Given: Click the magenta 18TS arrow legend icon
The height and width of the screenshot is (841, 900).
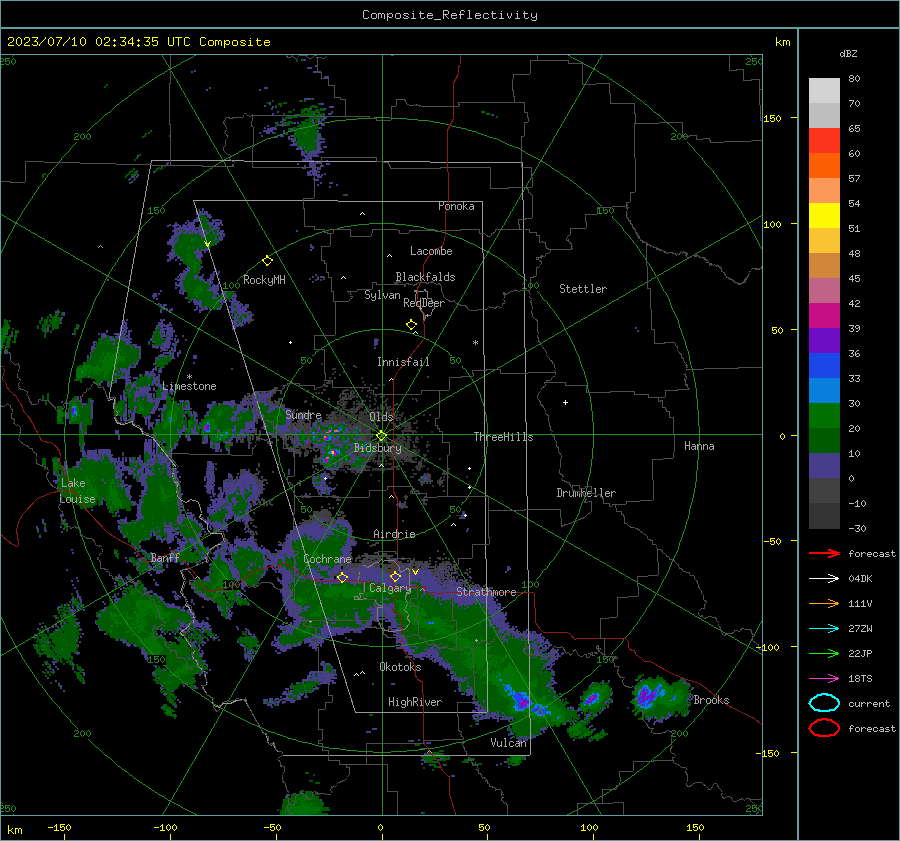Looking at the screenshot, I should pyautogui.click(x=824, y=679).
